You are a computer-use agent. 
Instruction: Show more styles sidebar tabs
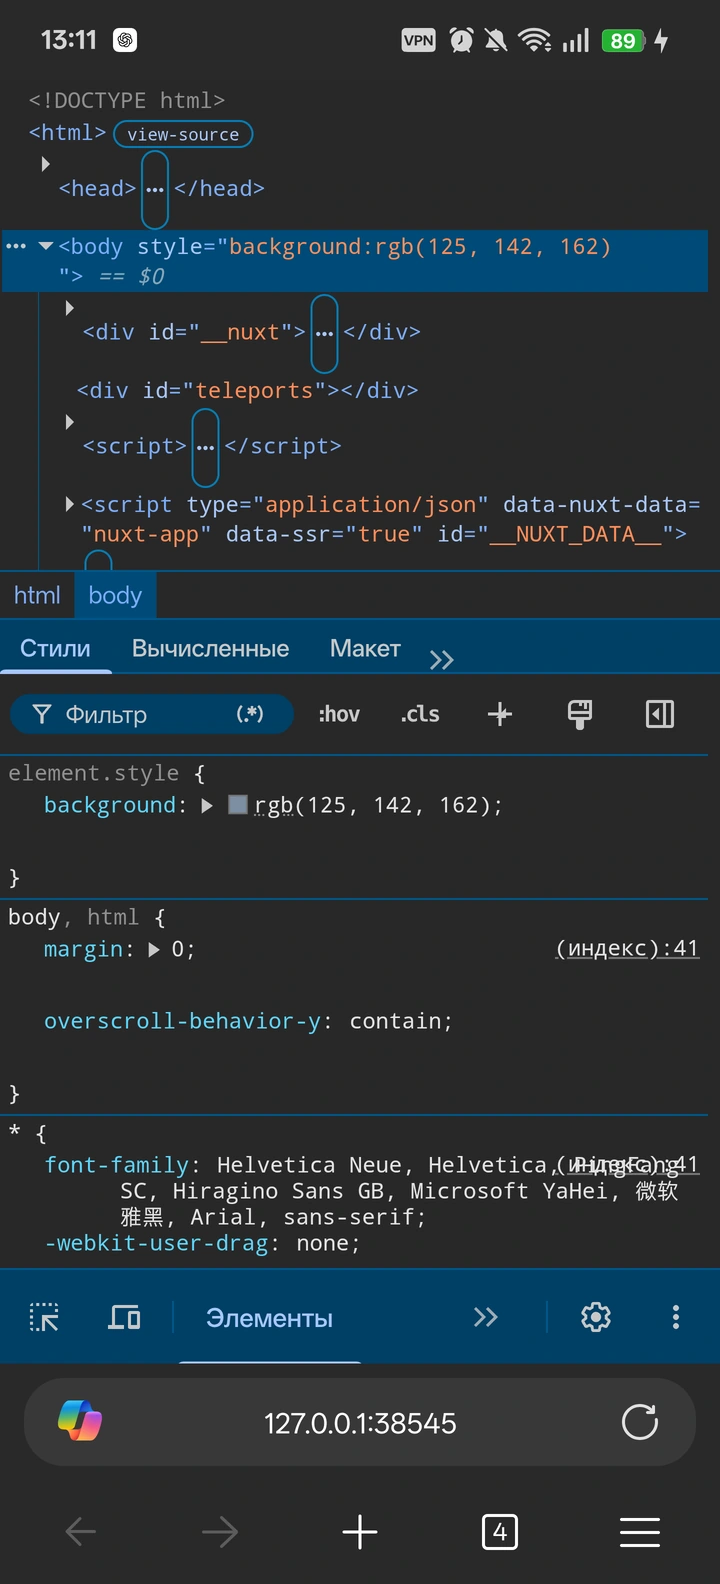442,659
